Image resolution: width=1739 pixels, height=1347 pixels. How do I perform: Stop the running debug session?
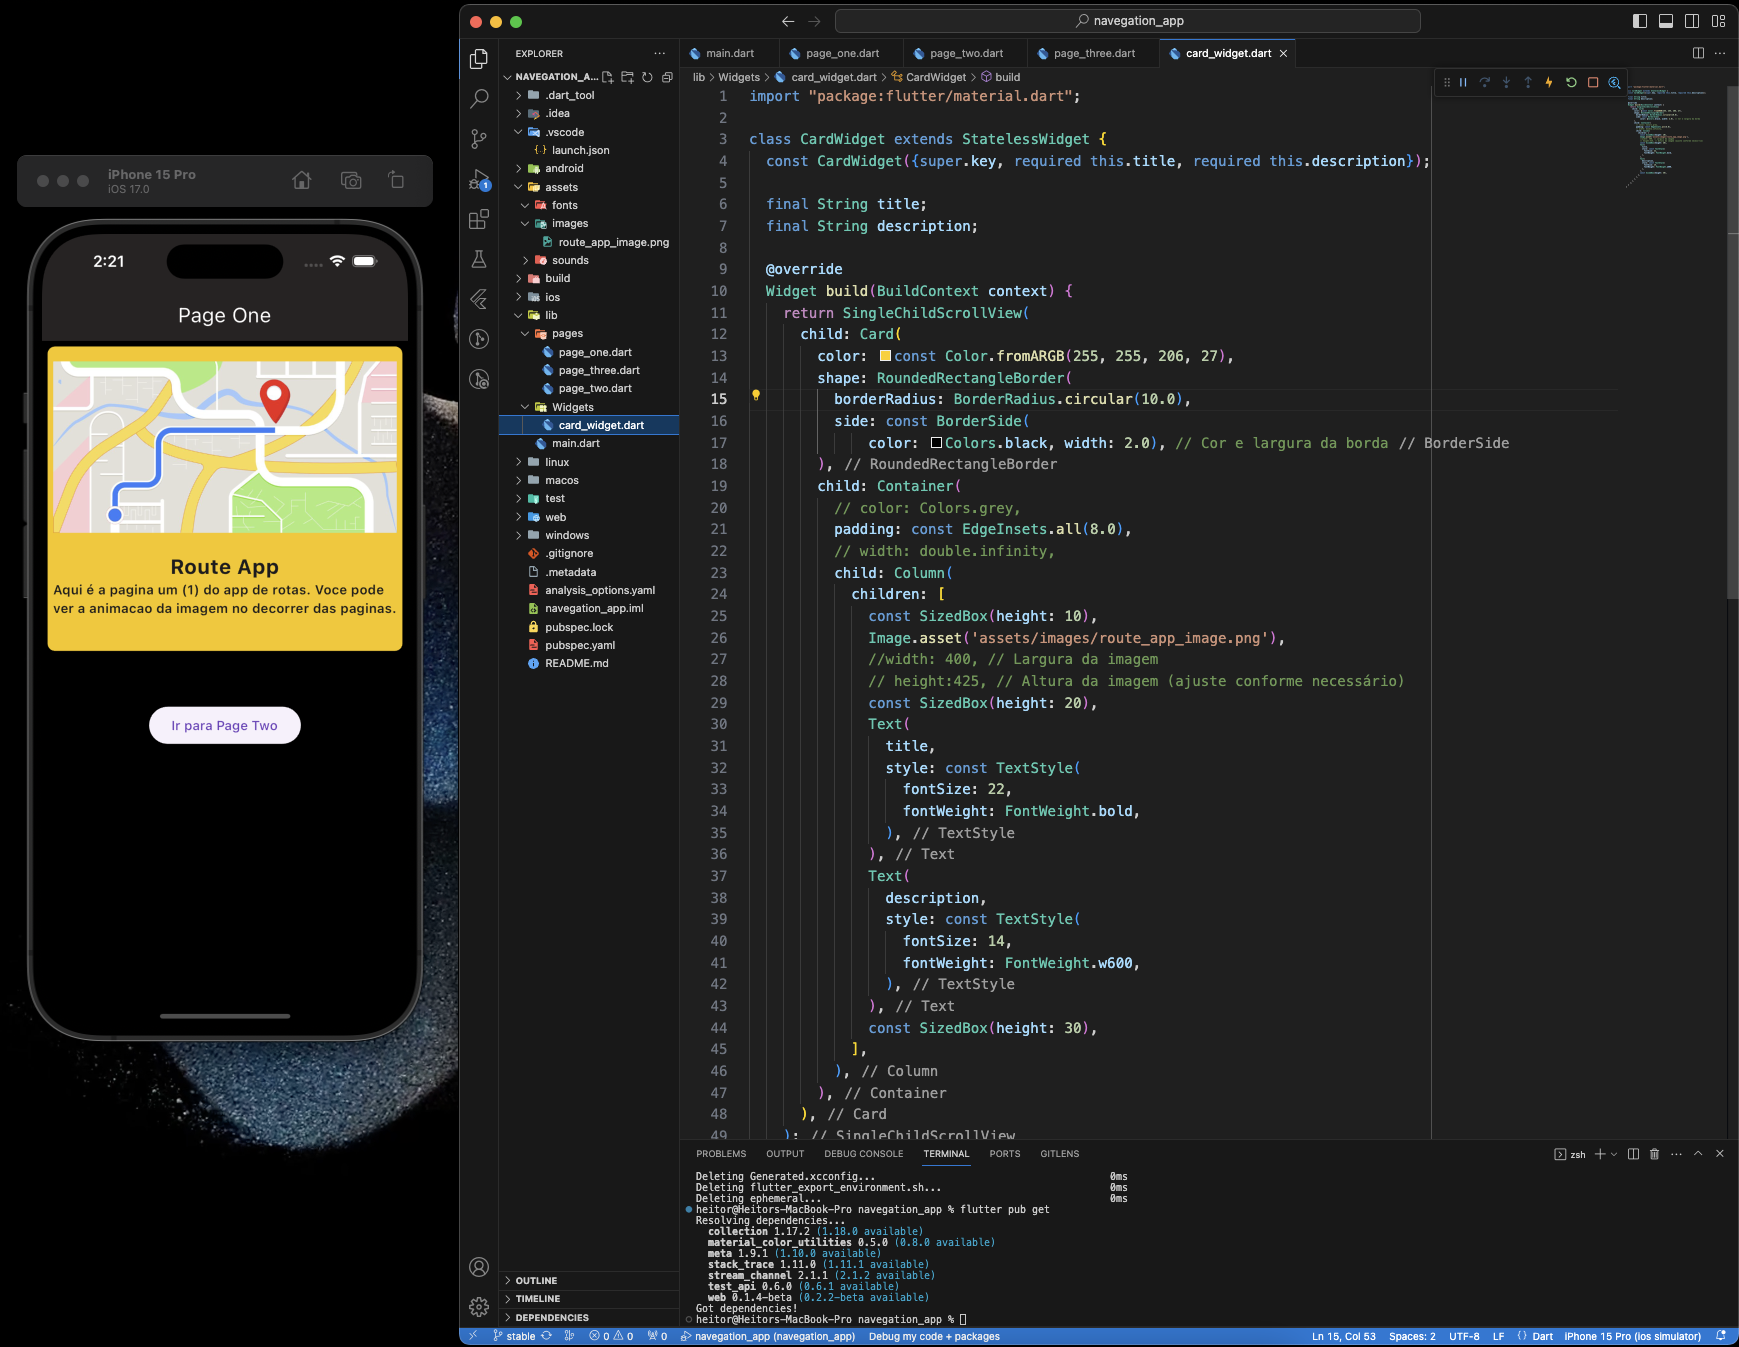pos(1592,82)
